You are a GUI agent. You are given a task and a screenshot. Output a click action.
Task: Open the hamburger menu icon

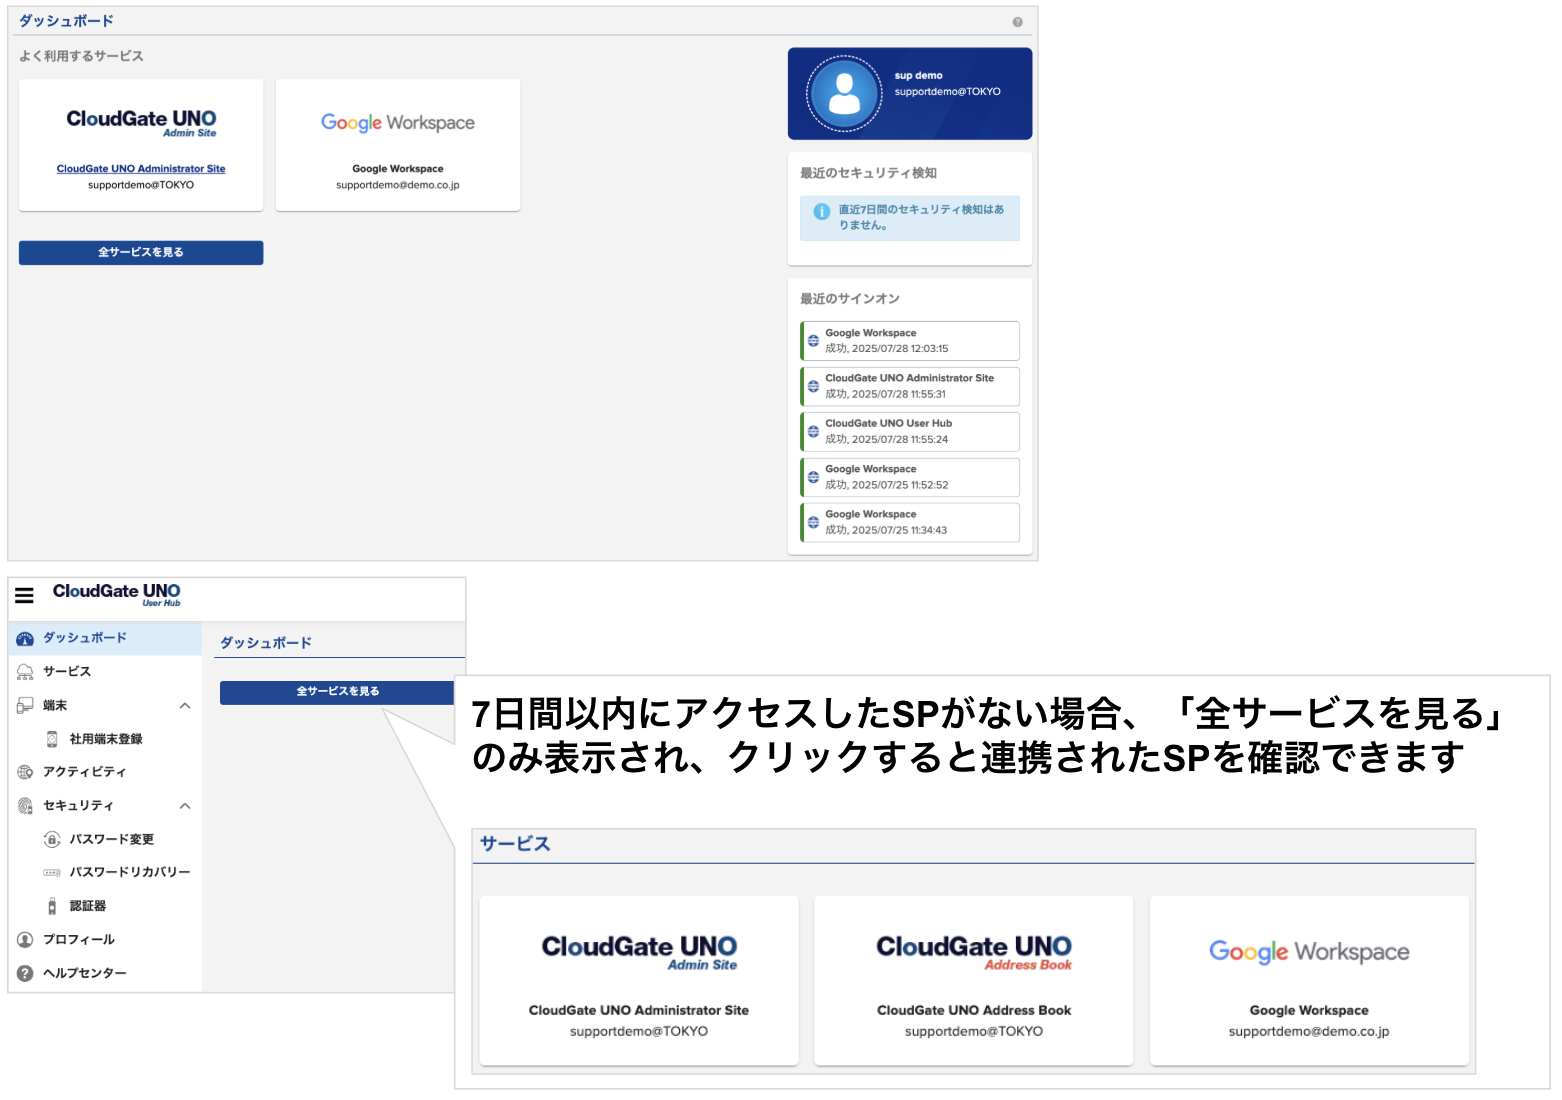[x=25, y=595]
